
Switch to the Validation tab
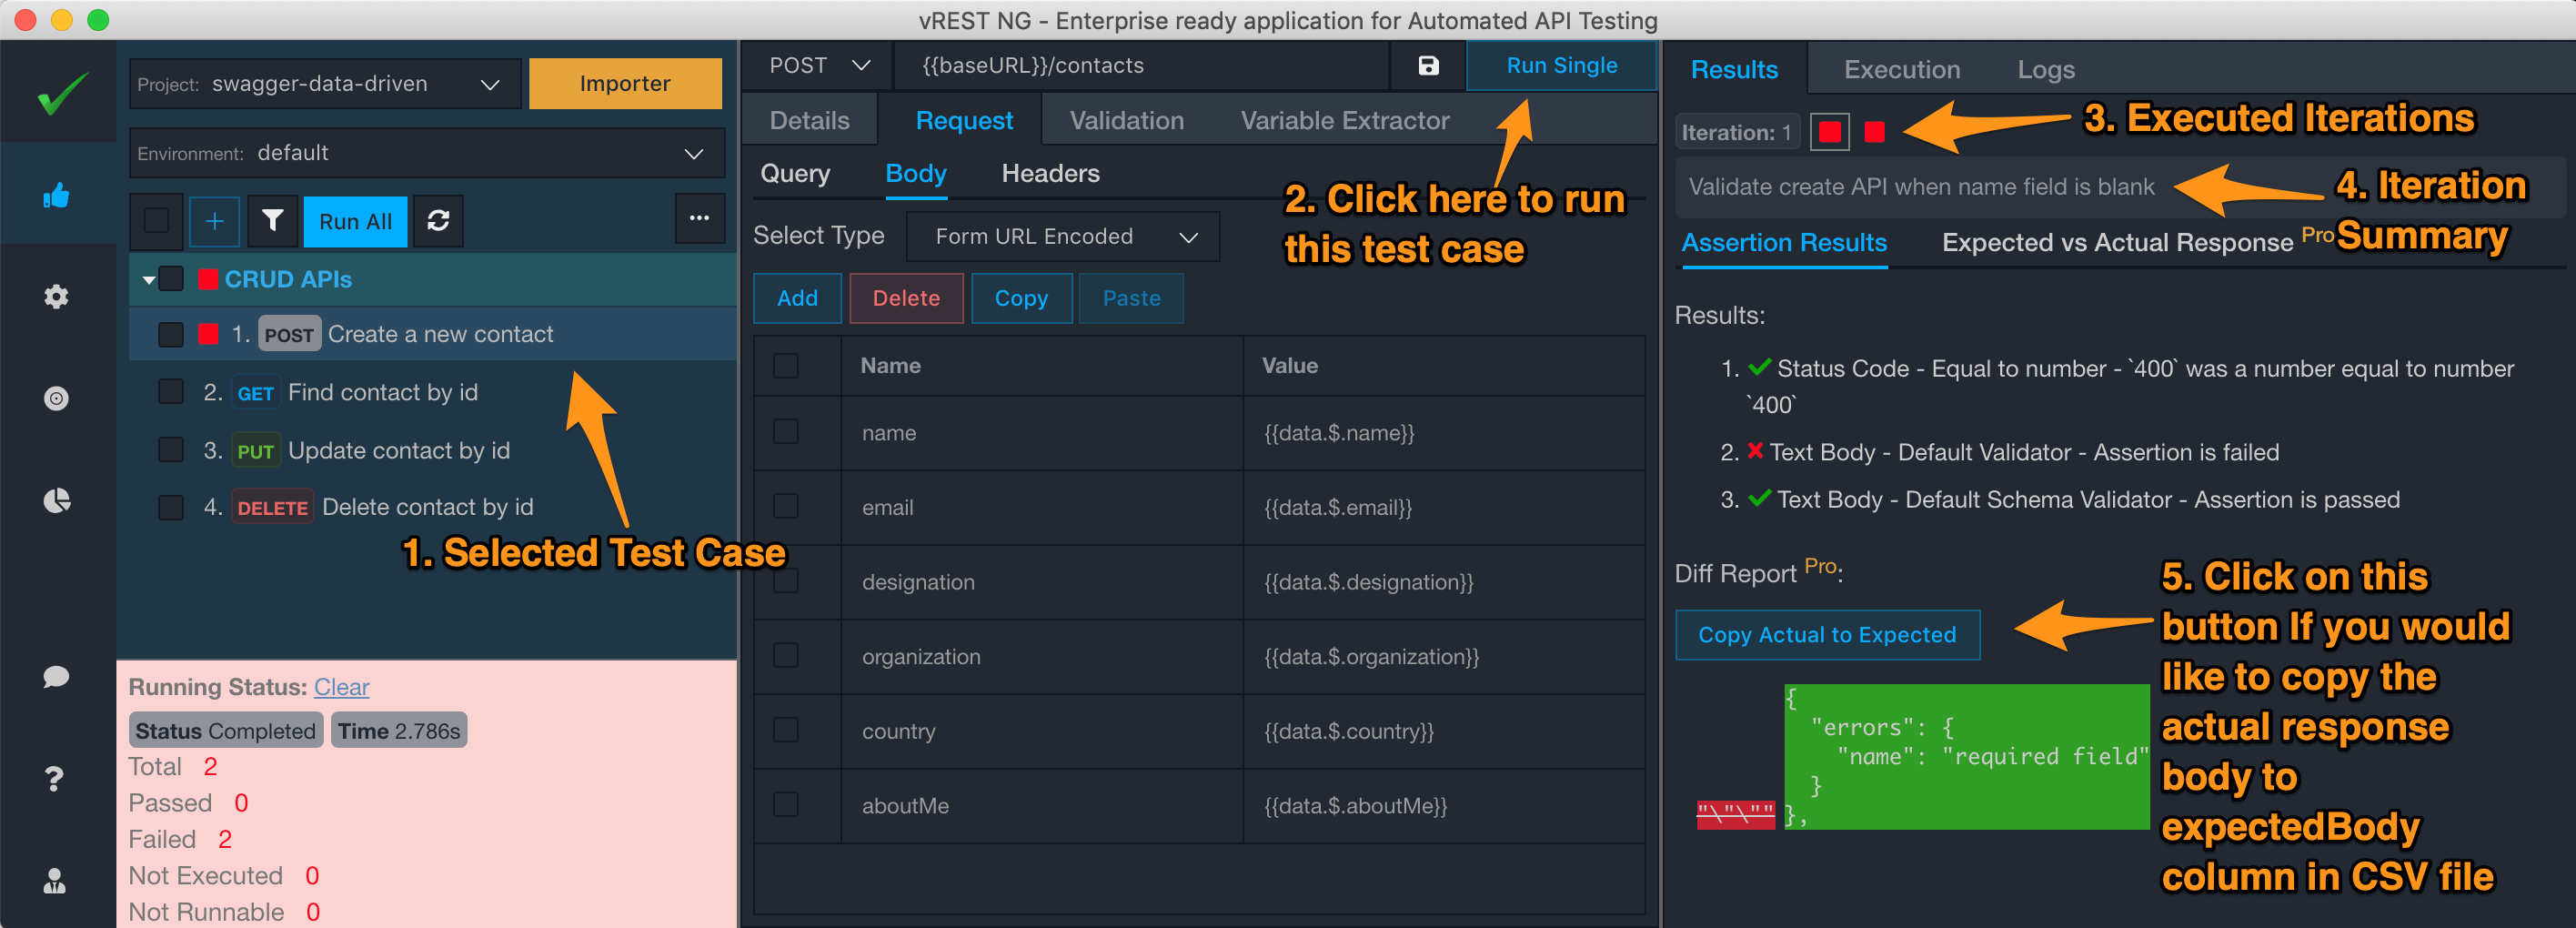coord(1126,120)
